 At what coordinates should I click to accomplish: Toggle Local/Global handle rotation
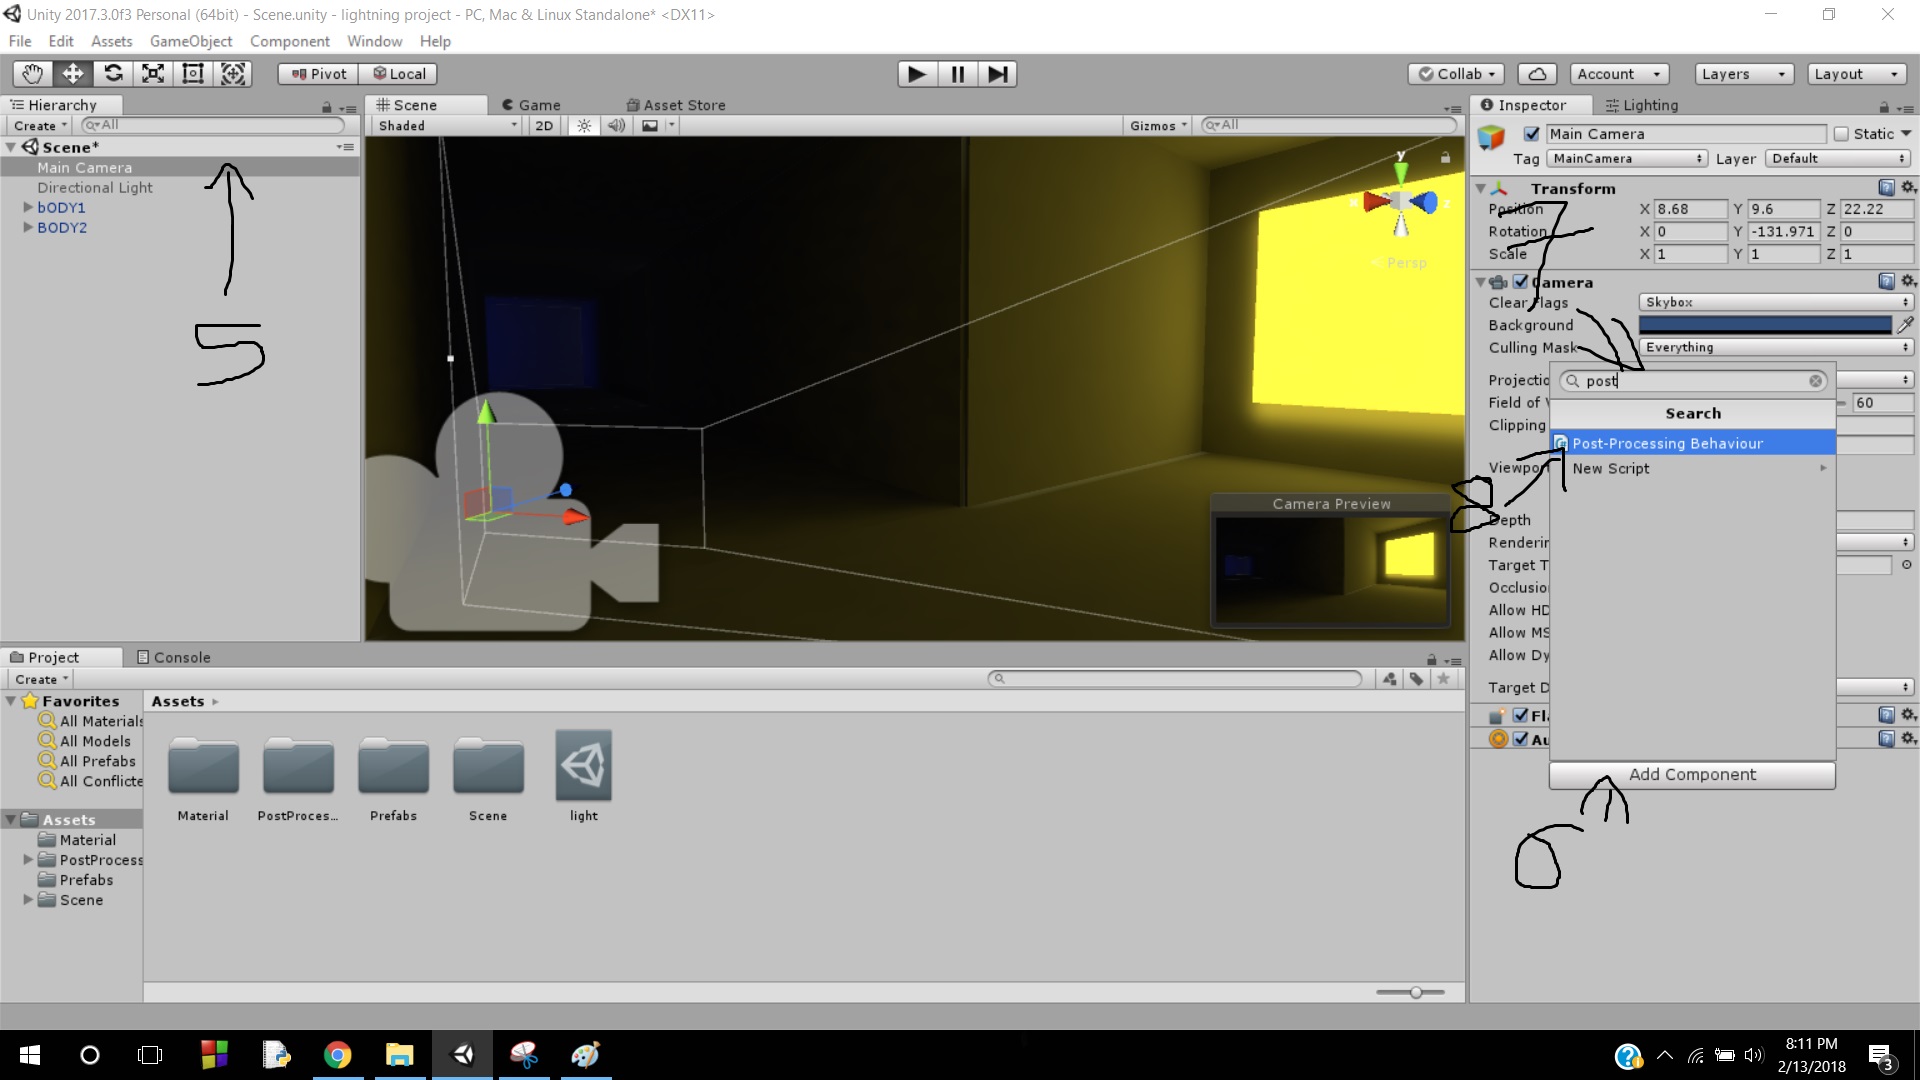point(399,74)
